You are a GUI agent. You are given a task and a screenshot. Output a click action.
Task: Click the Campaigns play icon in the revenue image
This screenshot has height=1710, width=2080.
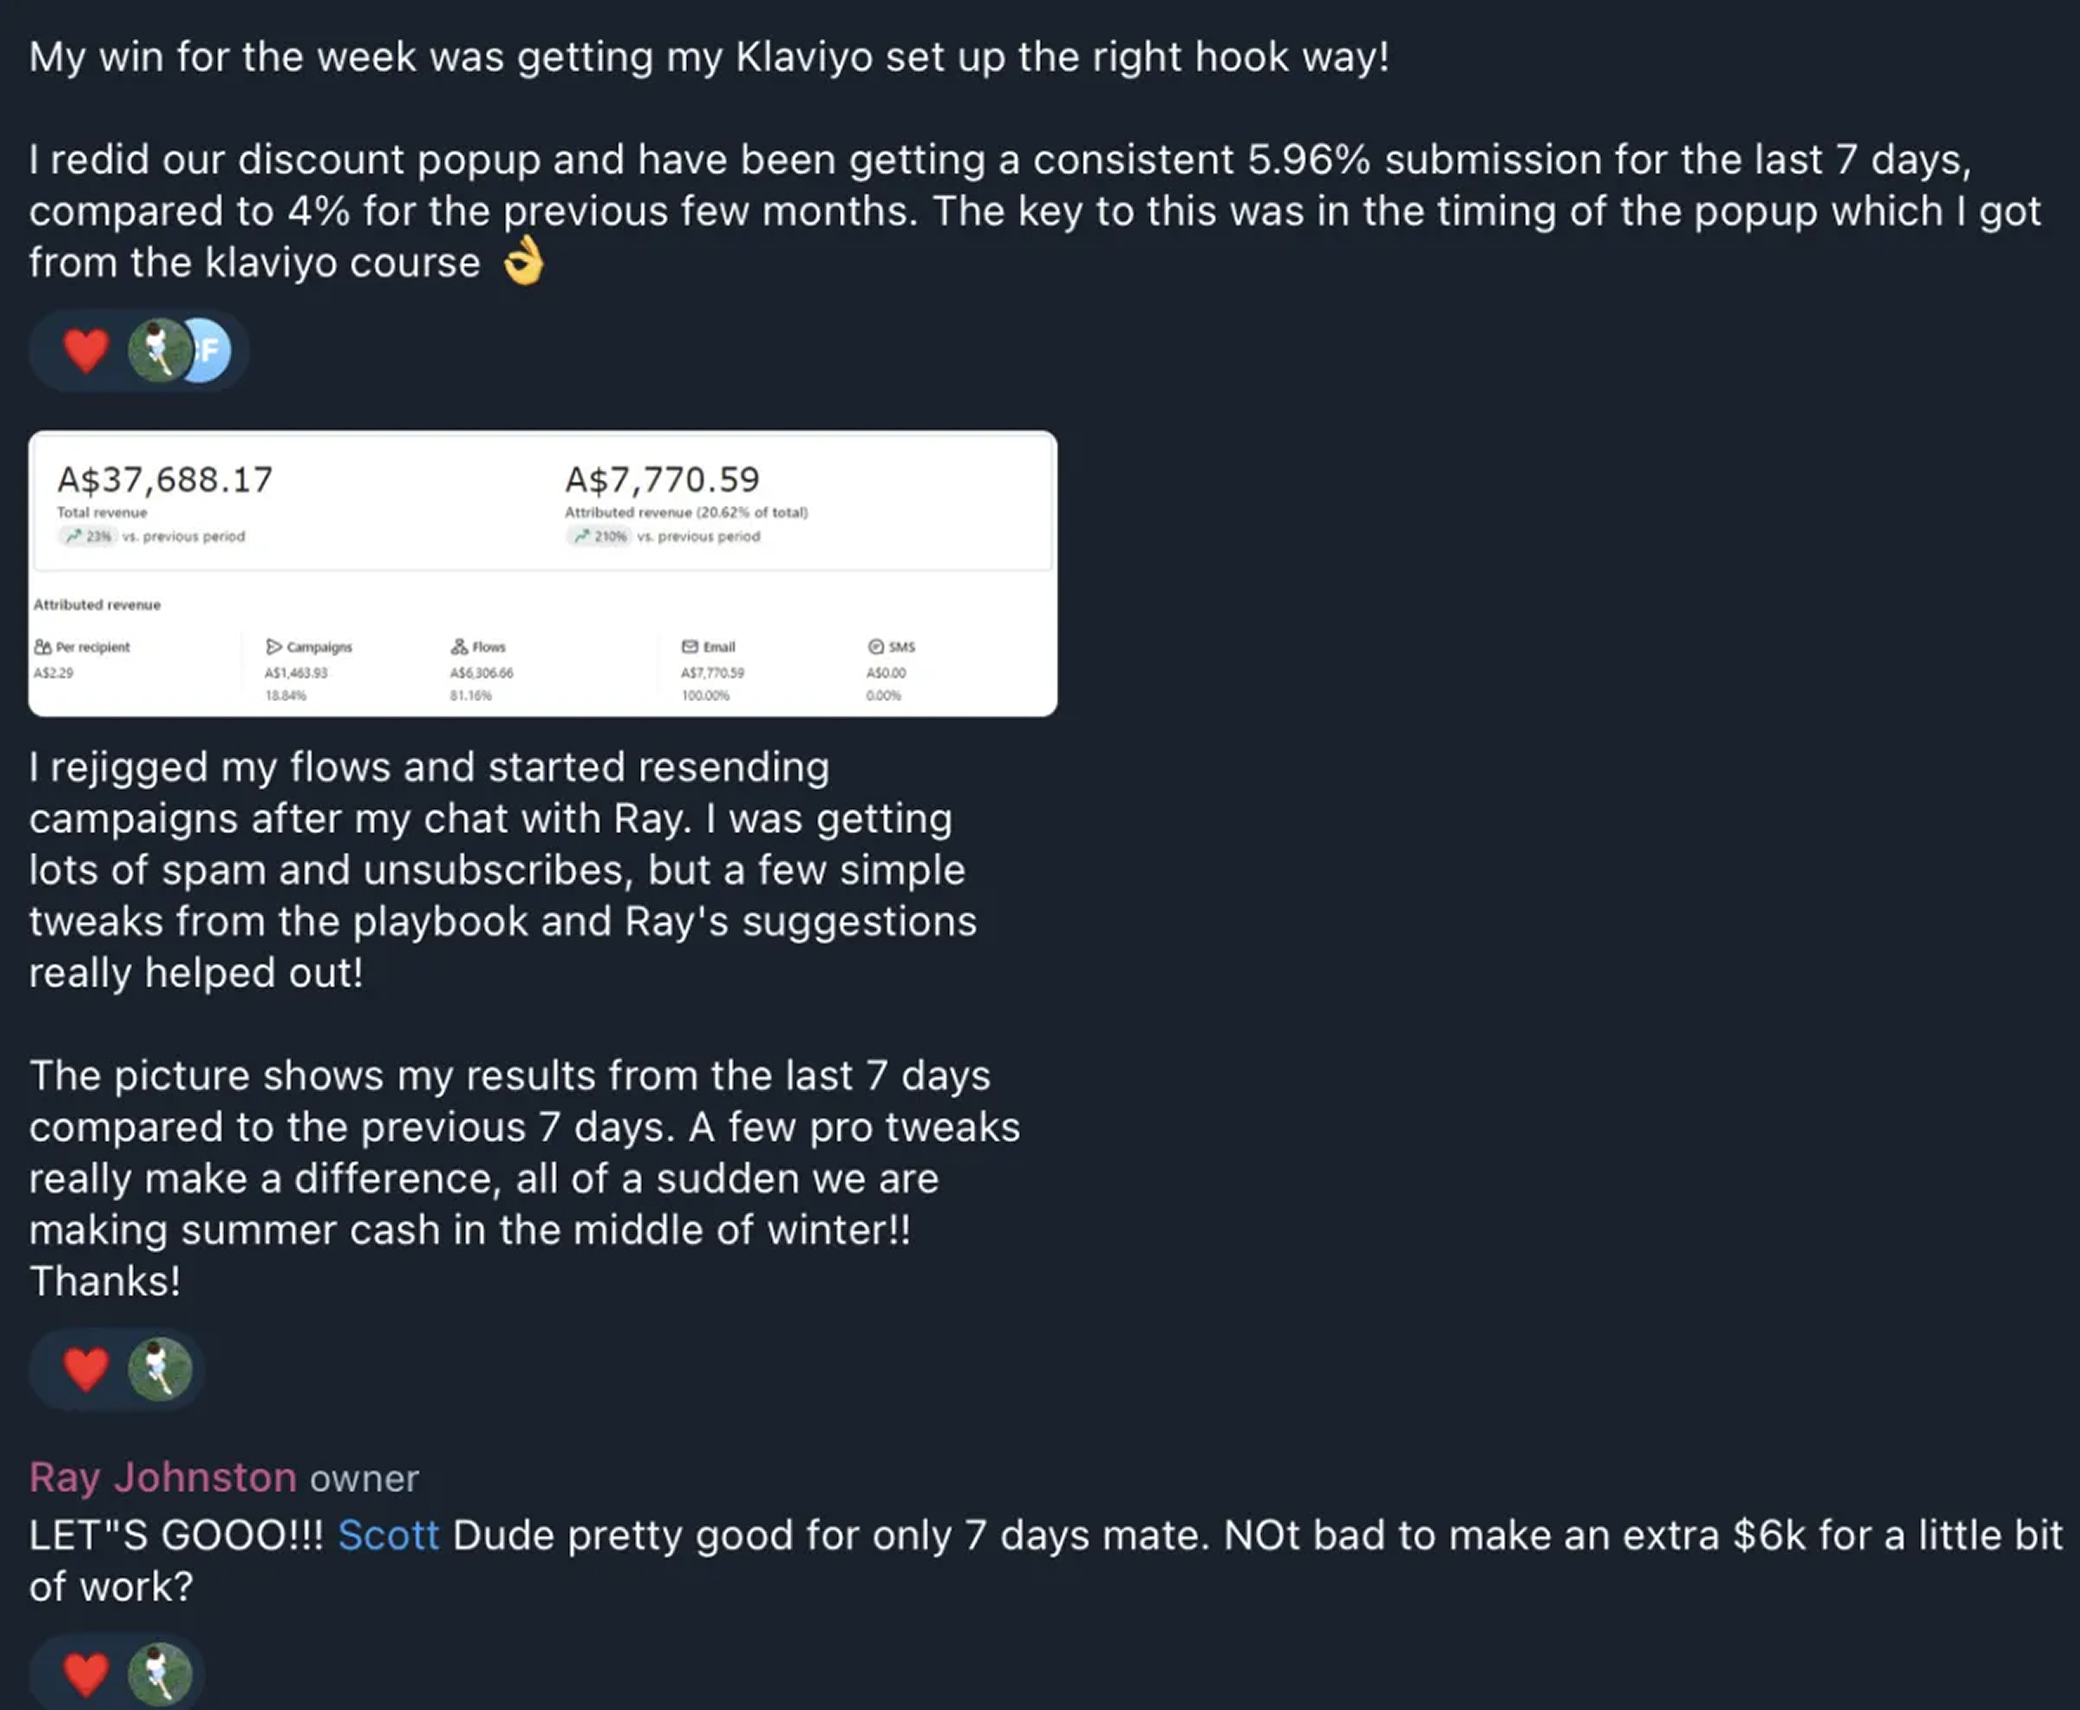pyautogui.click(x=274, y=647)
